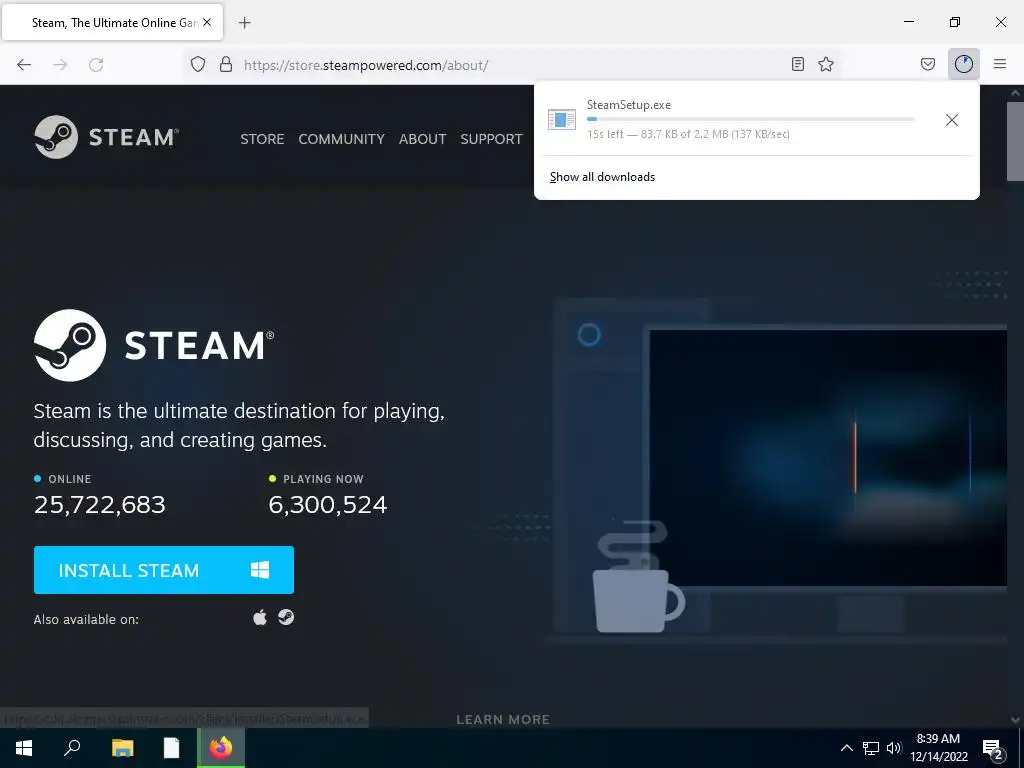Click Show all downloads
This screenshot has height=768, width=1024.
(x=602, y=177)
